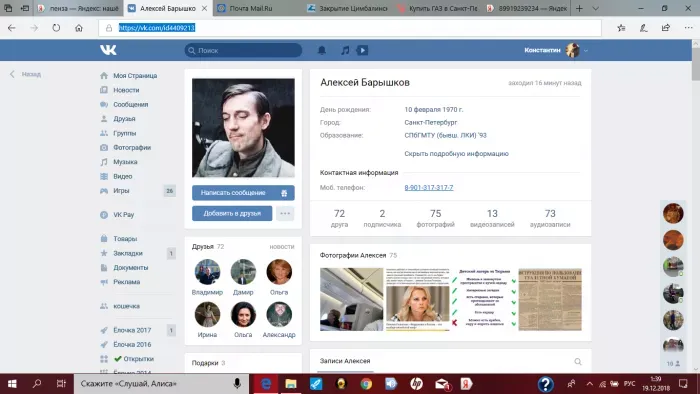Image resolution: width=700 pixels, height=394 pixels.
Task: Open 72 друга counter
Action: tap(339, 218)
